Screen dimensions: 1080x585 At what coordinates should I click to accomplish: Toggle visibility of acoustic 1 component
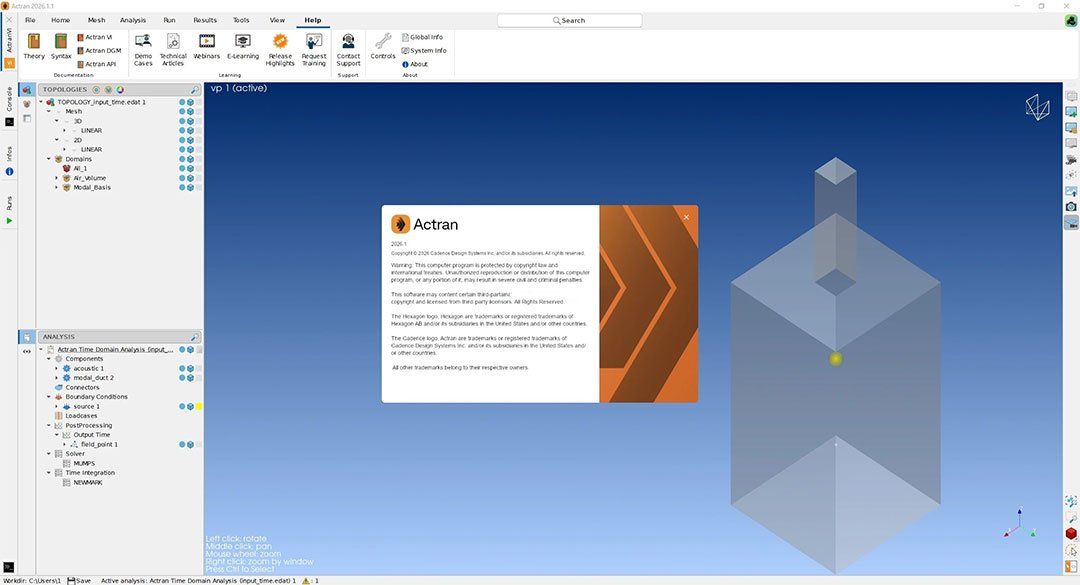183,369
